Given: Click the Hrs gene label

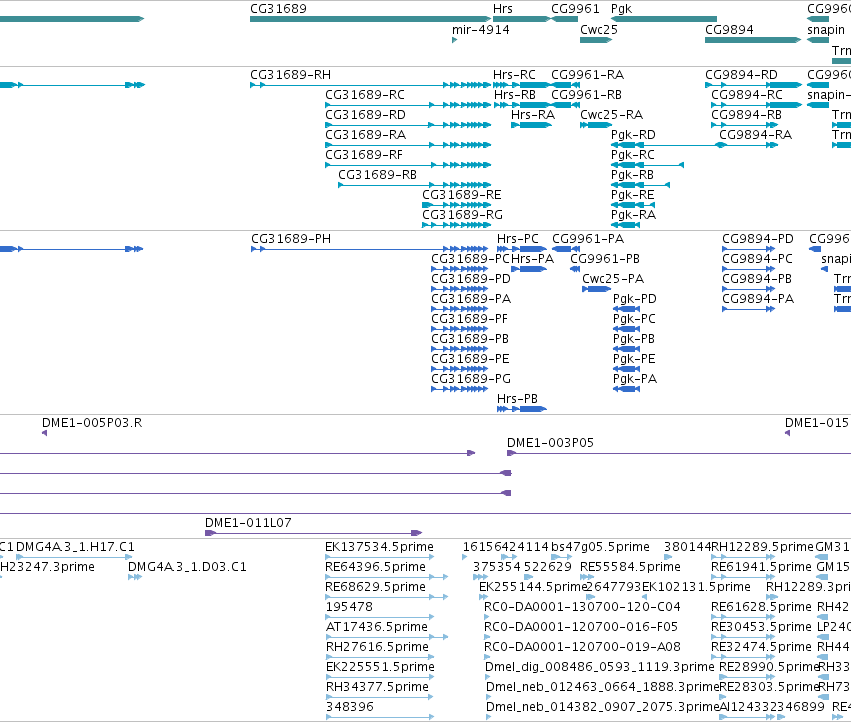Looking at the screenshot, I should [x=503, y=9].
